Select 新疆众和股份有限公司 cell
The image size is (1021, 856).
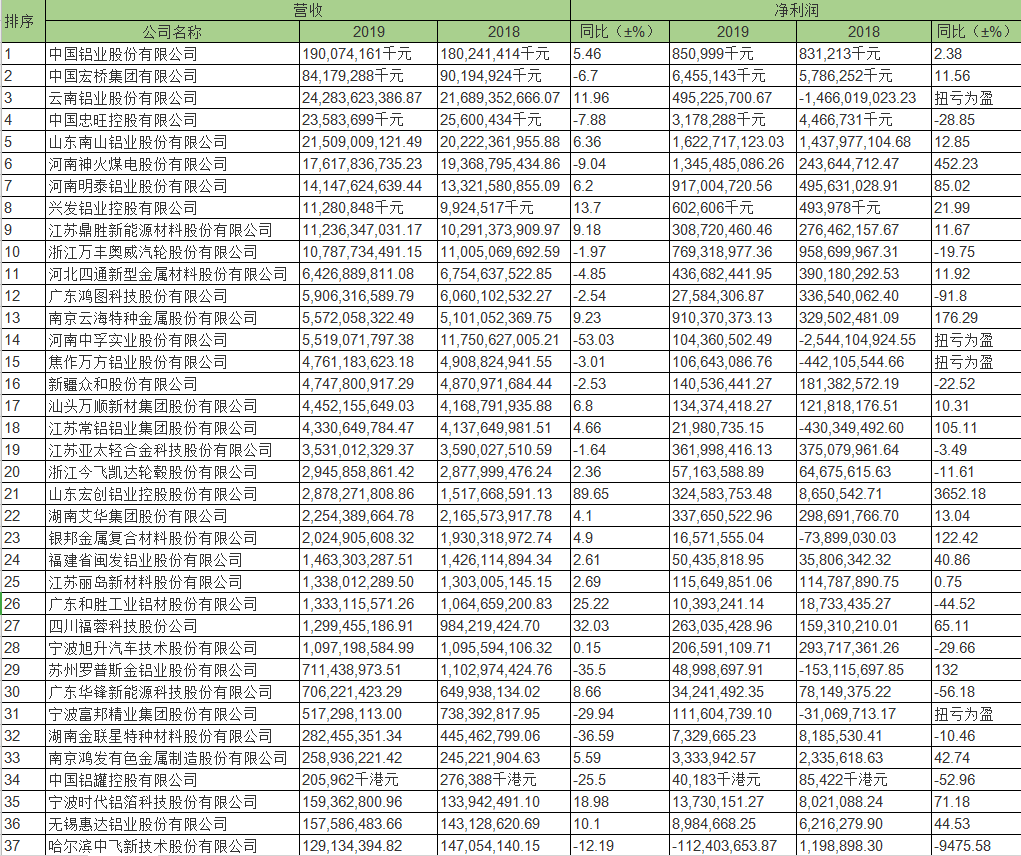coord(173,384)
